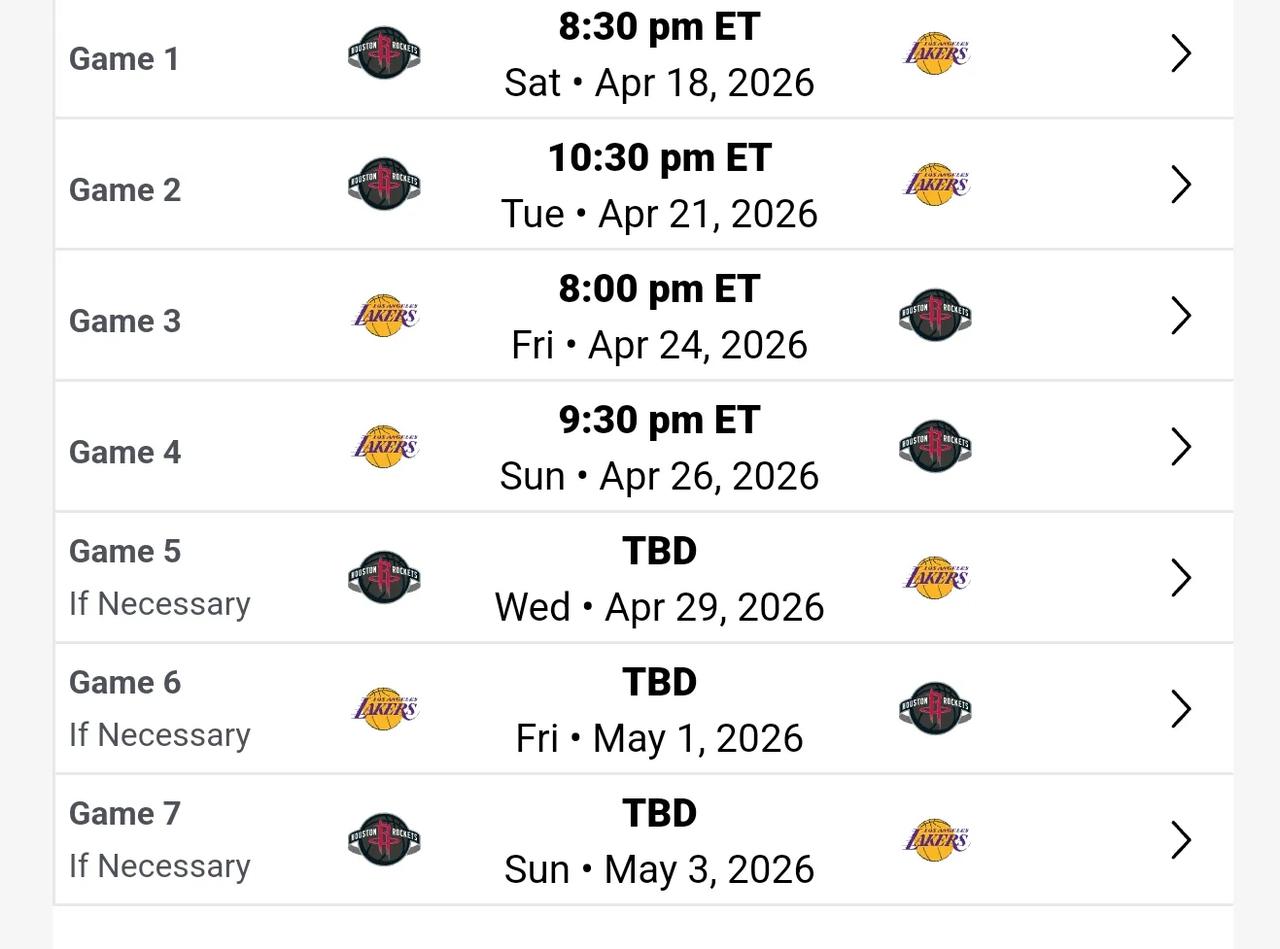Image resolution: width=1280 pixels, height=949 pixels.
Task: Click the Rockets logo in Game 5 row
Action: tap(384, 578)
